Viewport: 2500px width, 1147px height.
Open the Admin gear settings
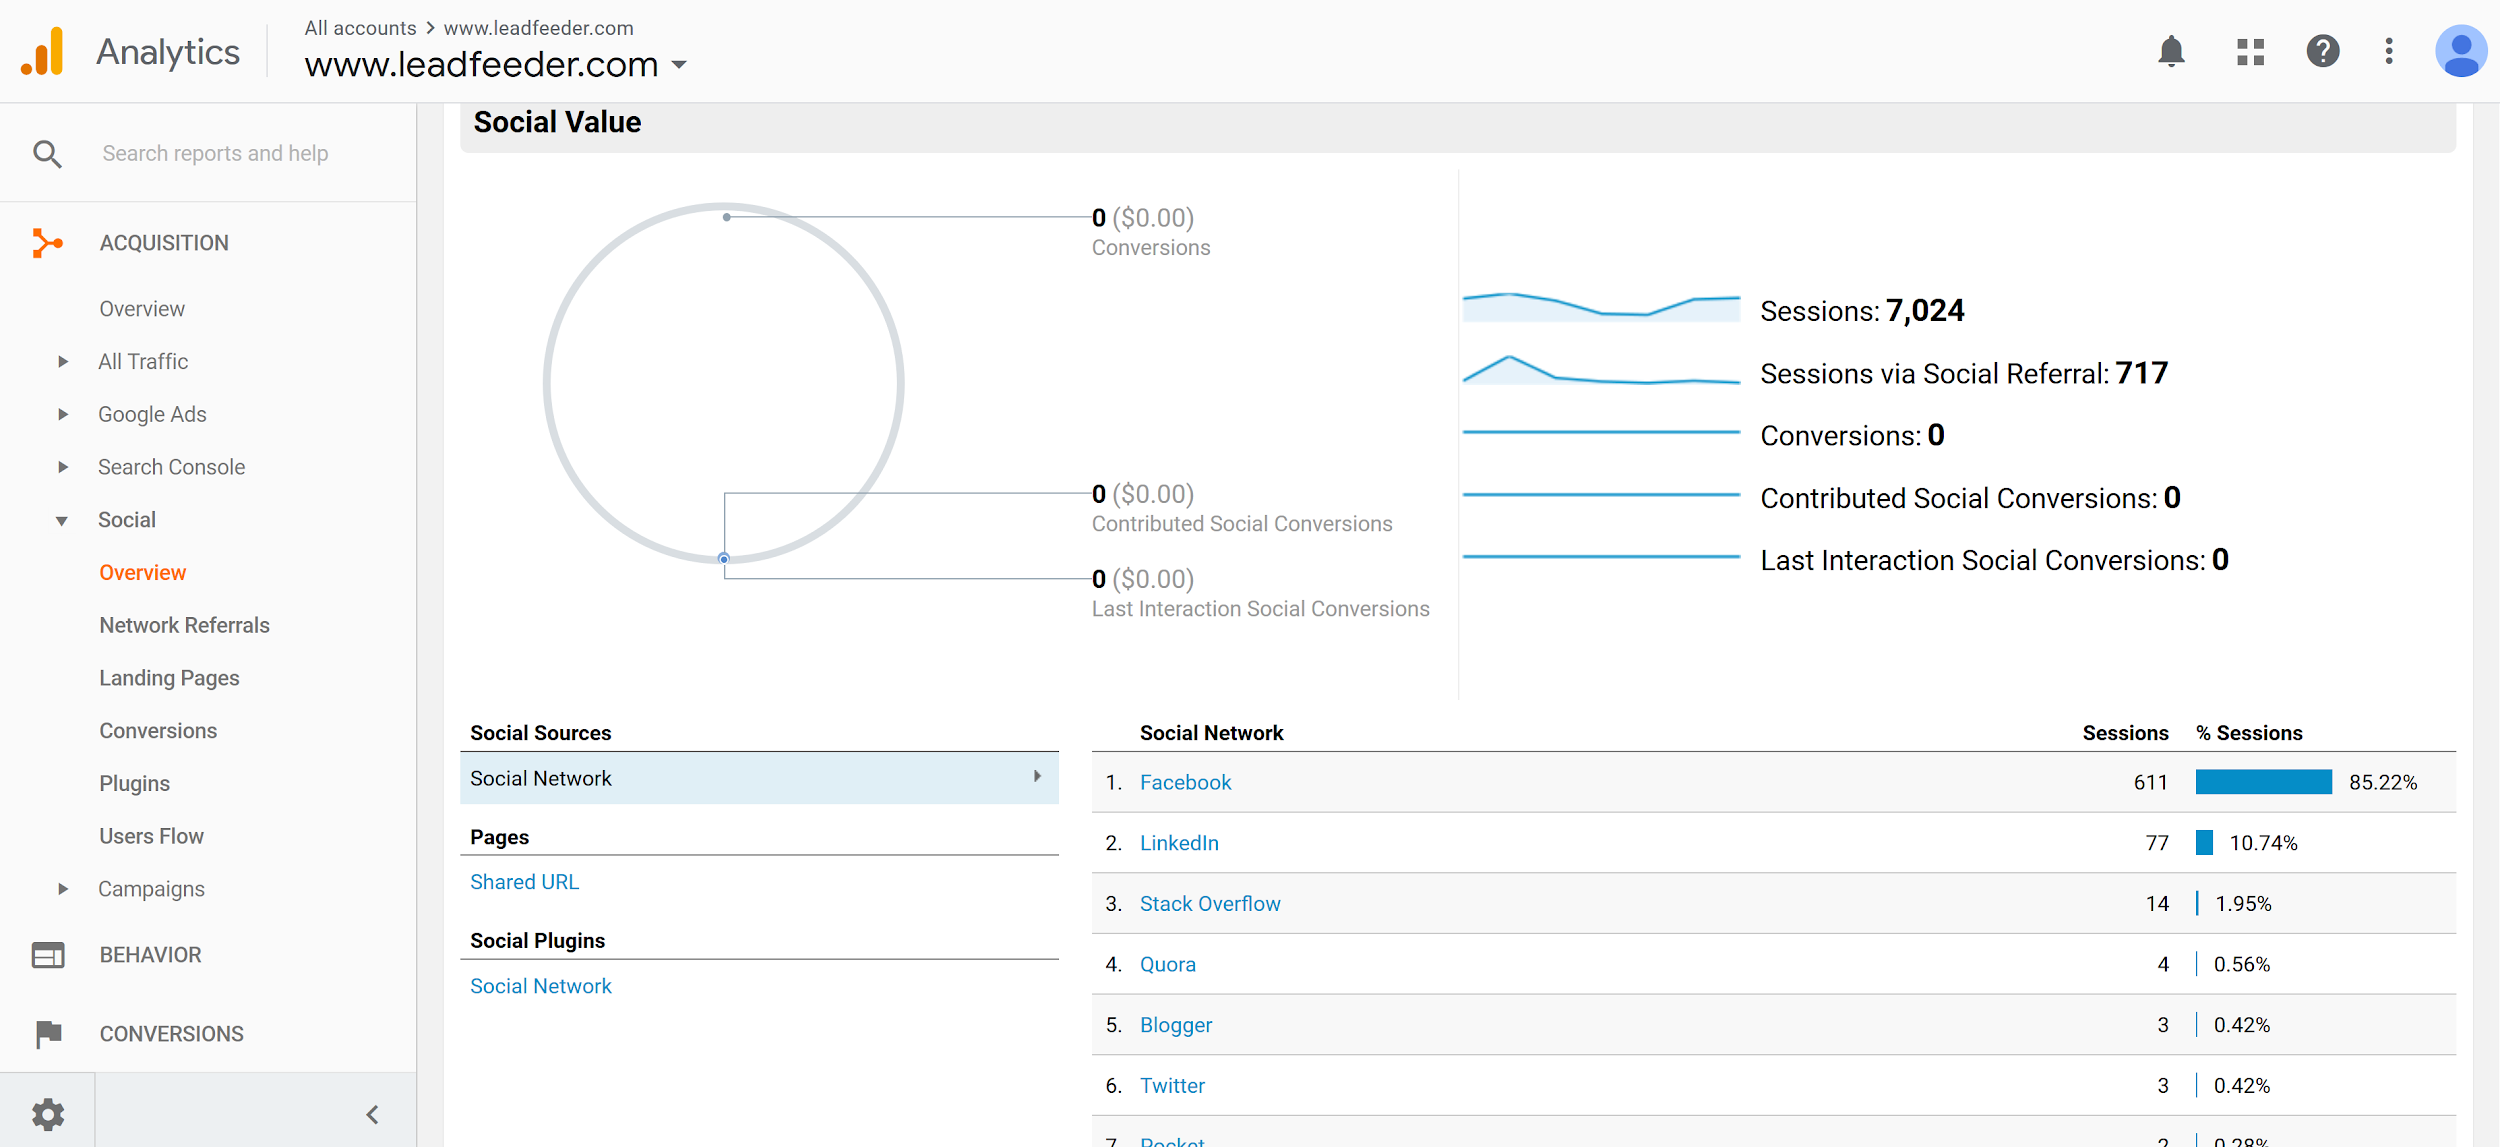coord(47,1113)
